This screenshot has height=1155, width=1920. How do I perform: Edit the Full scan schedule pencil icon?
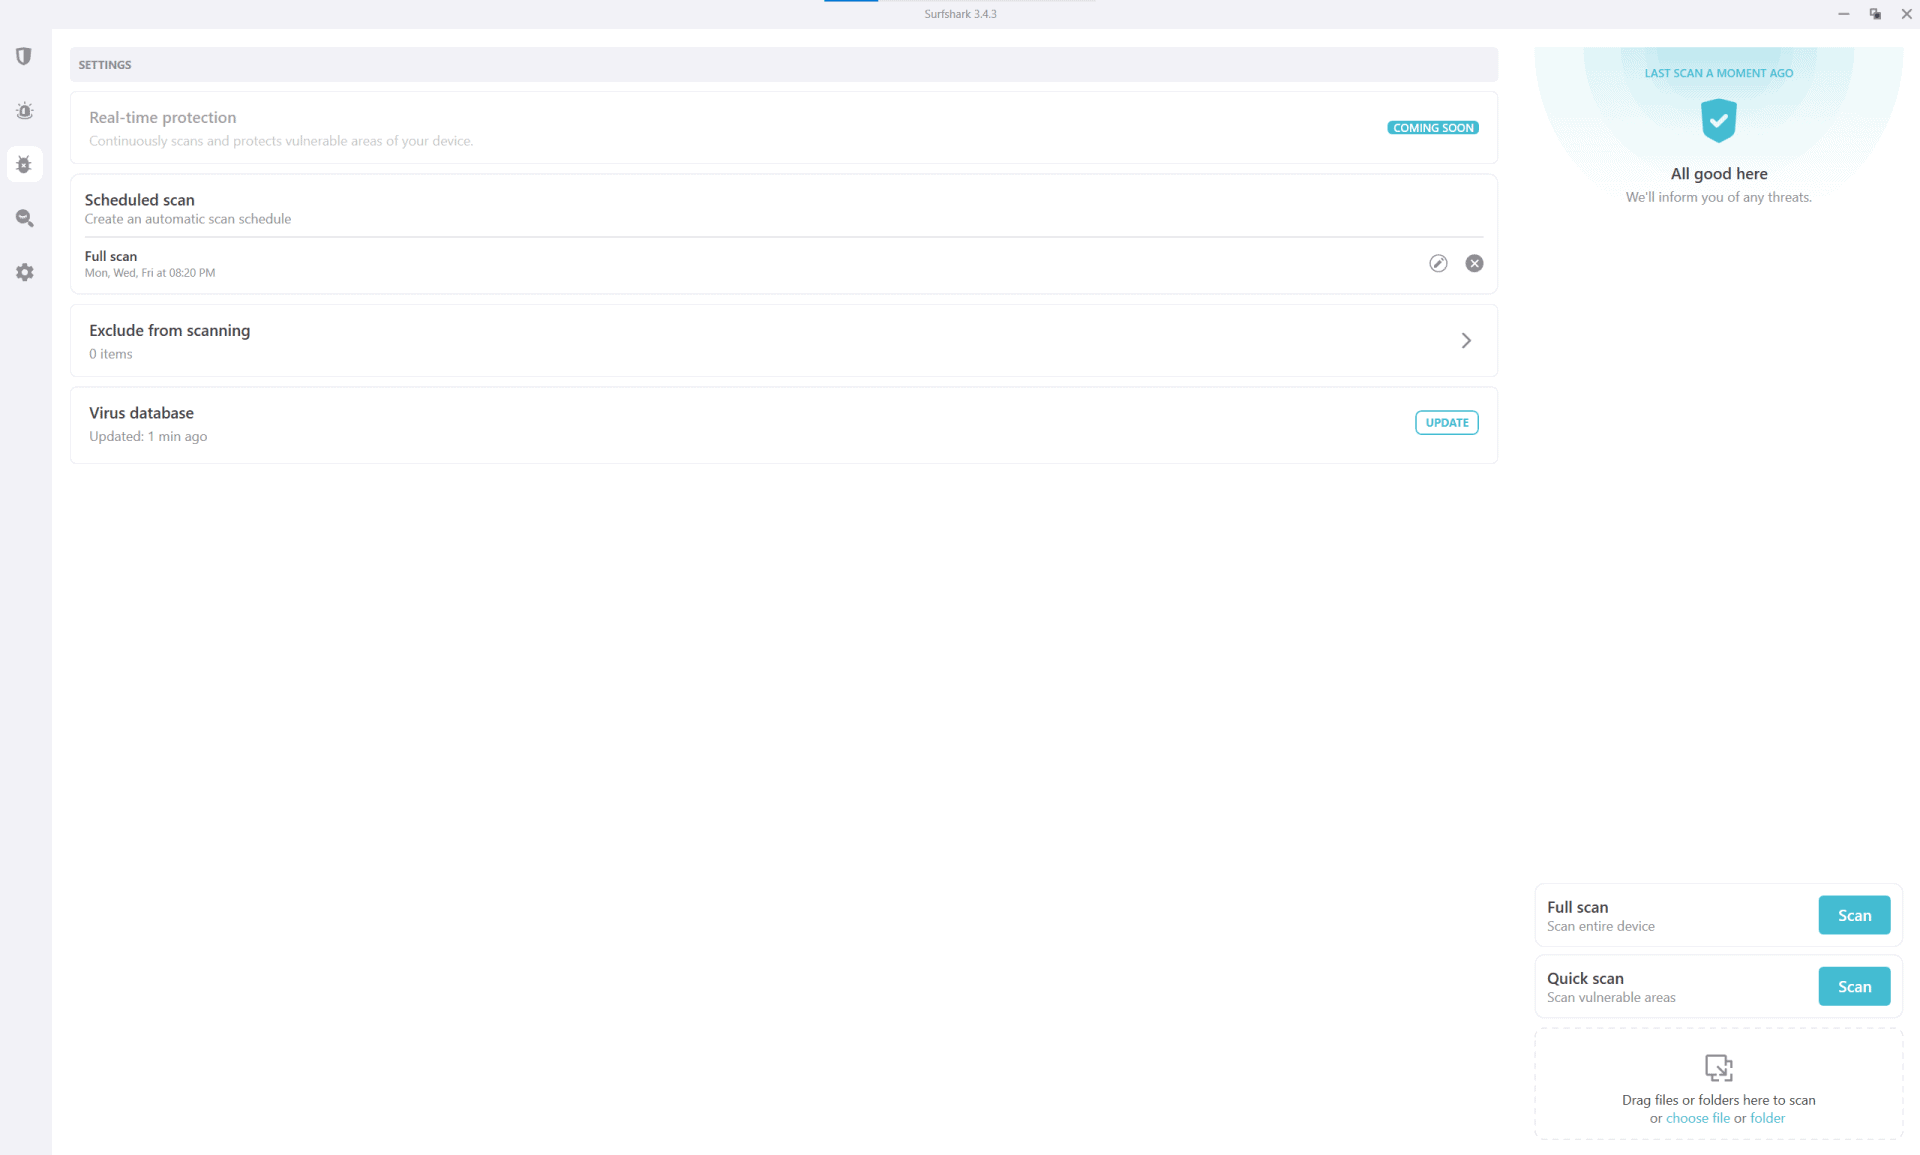[1438, 263]
